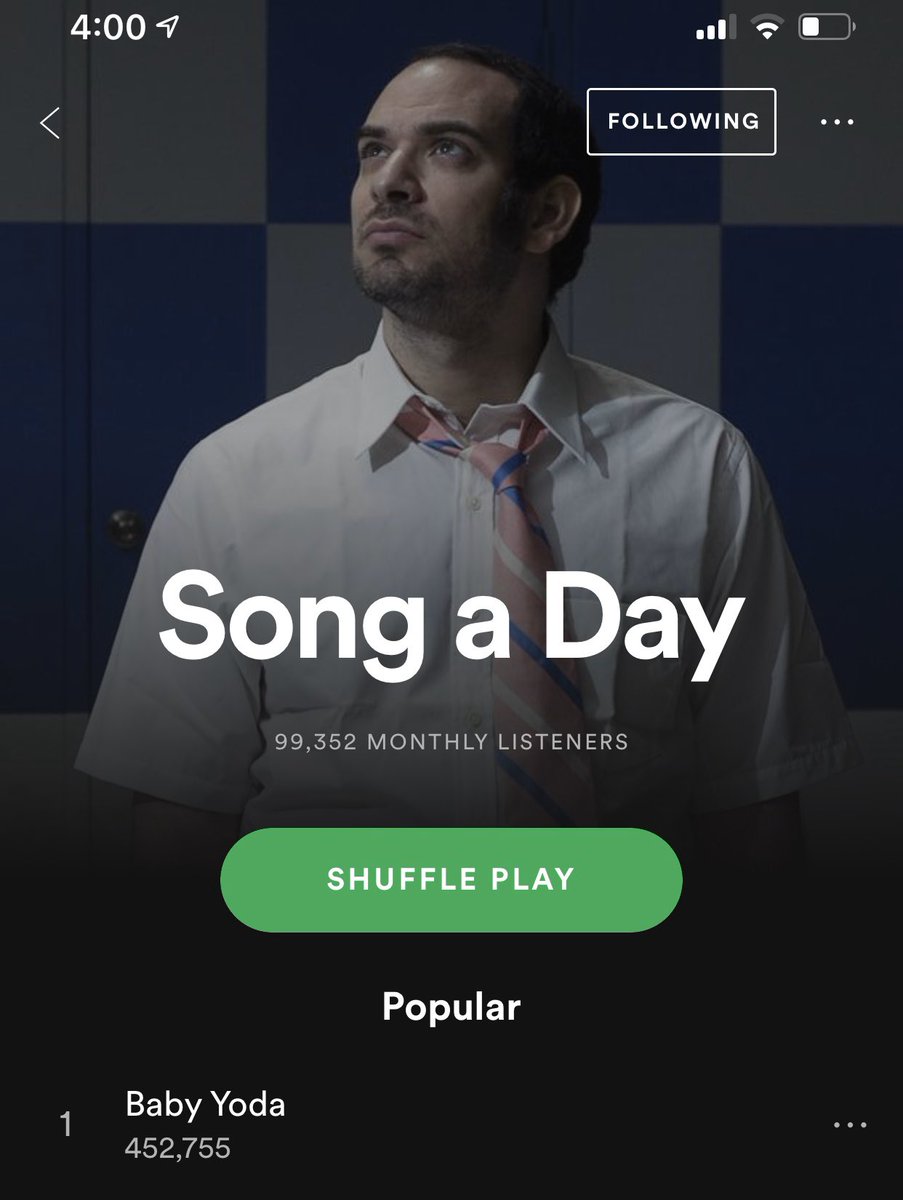Toggle the FOLLOWING button to unfollow artist
This screenshot has height=1200, width=903.
coord(681,121)
